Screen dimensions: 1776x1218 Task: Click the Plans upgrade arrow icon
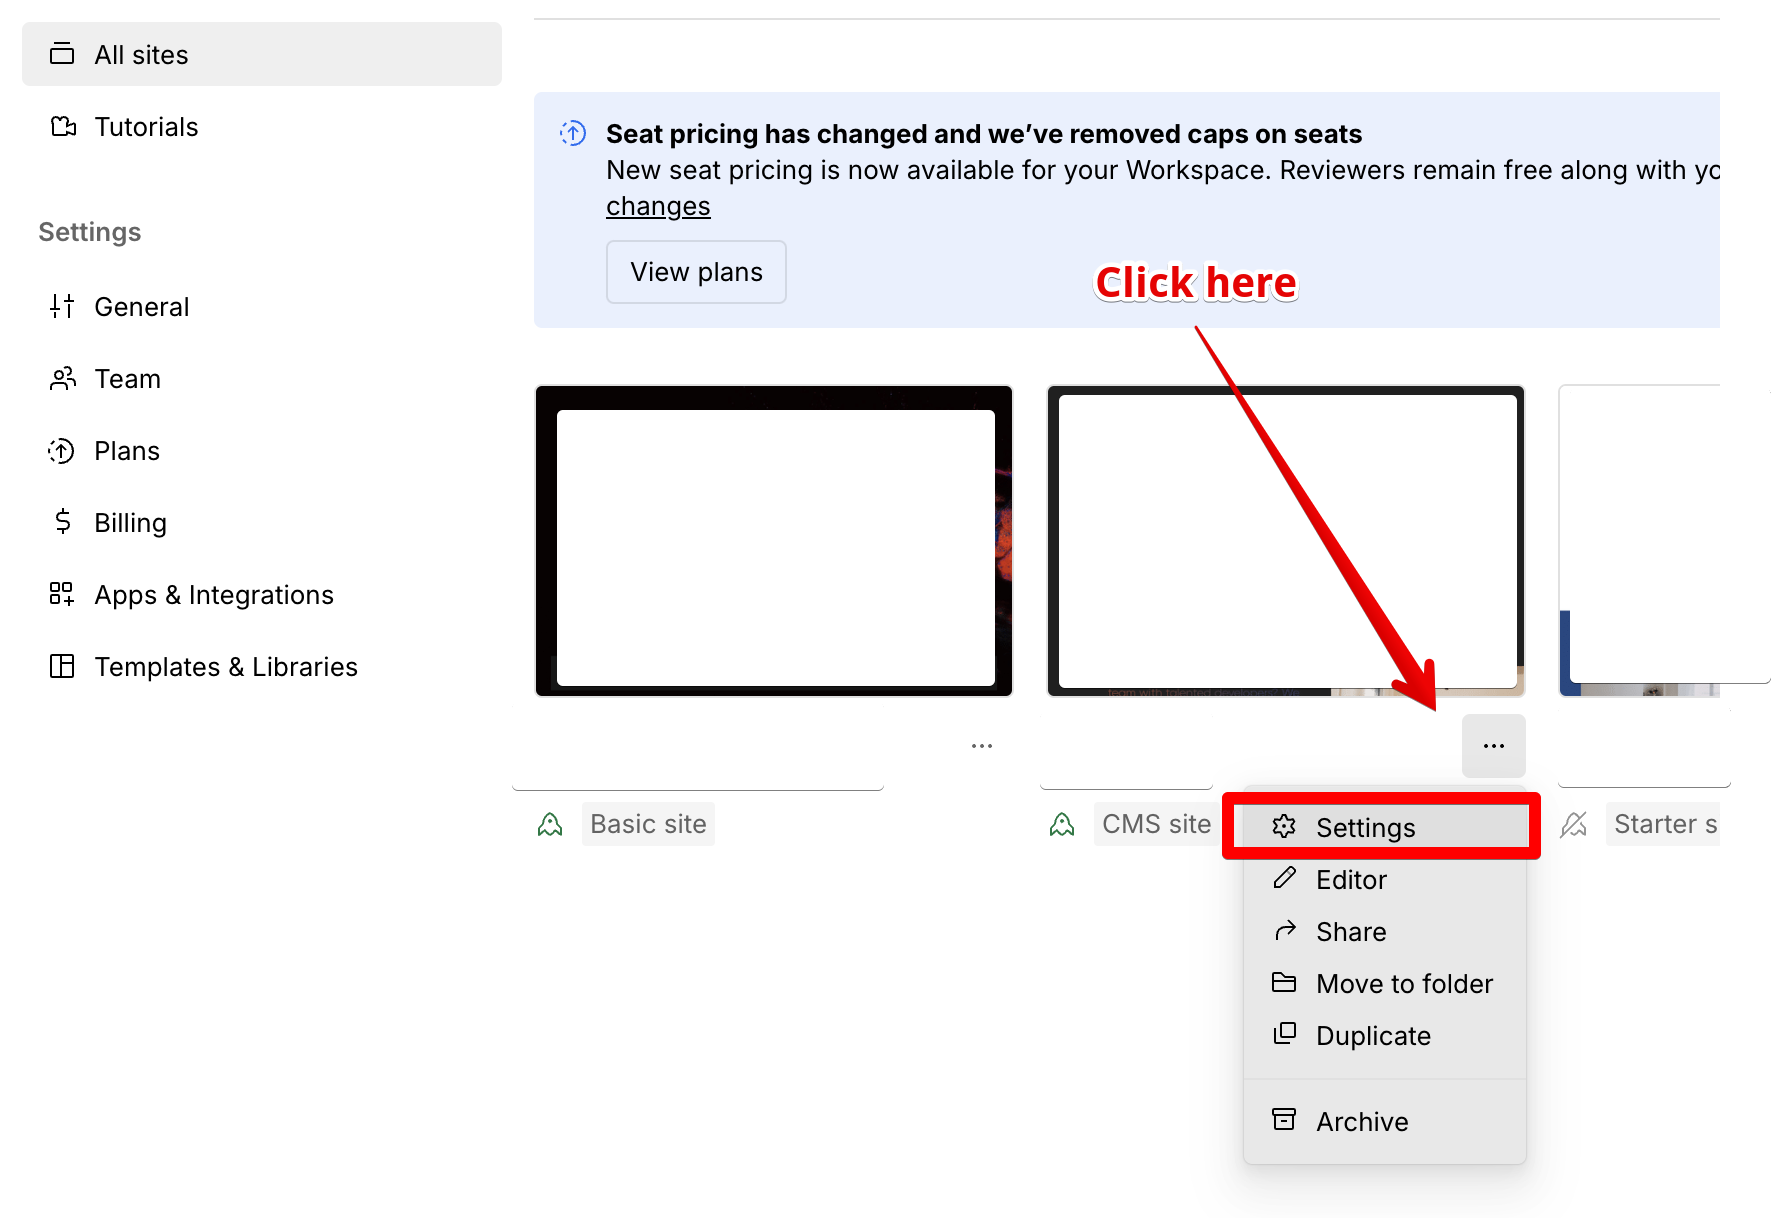pos(61,450)
